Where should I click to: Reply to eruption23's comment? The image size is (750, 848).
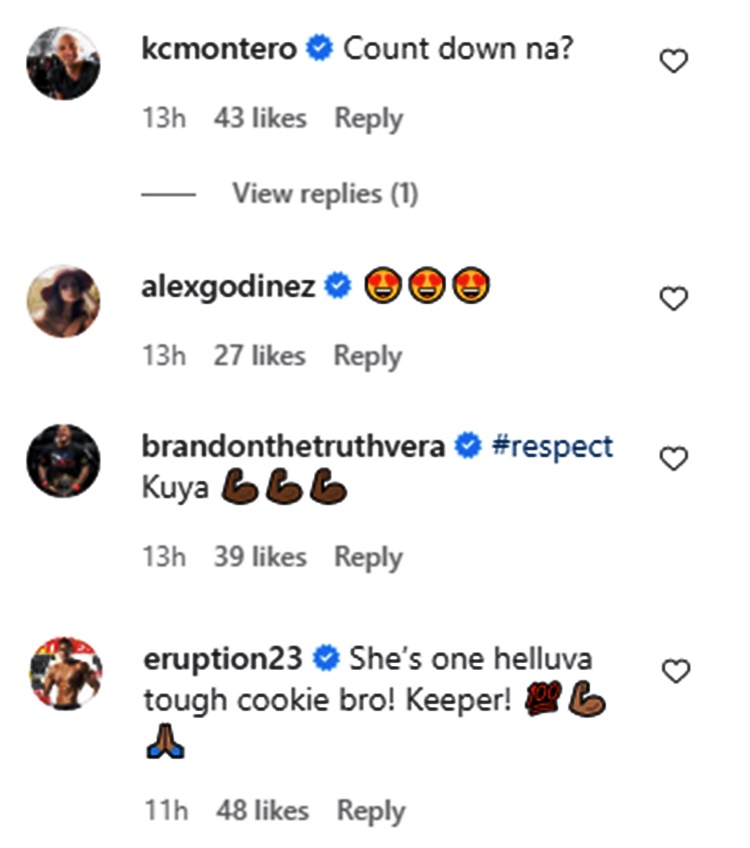(370, 811)
